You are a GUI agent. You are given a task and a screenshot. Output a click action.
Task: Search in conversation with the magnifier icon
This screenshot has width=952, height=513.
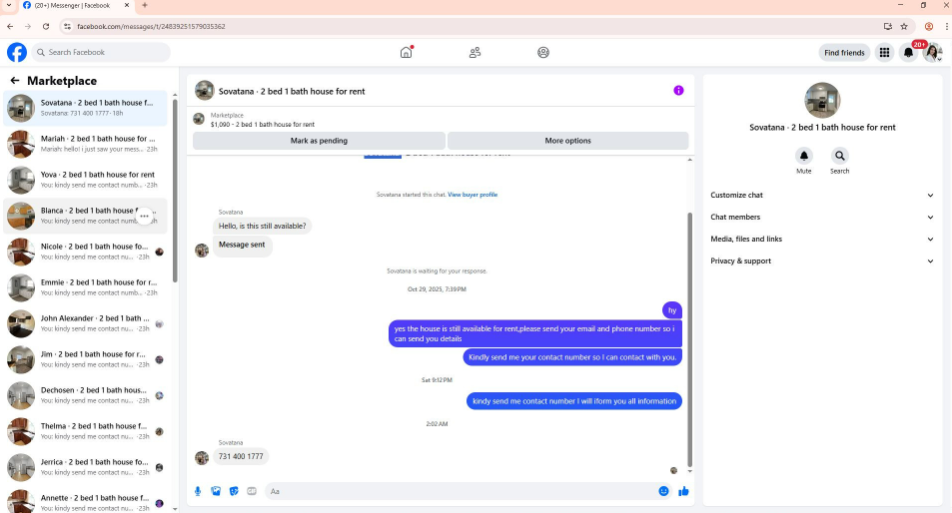point(840,156)
